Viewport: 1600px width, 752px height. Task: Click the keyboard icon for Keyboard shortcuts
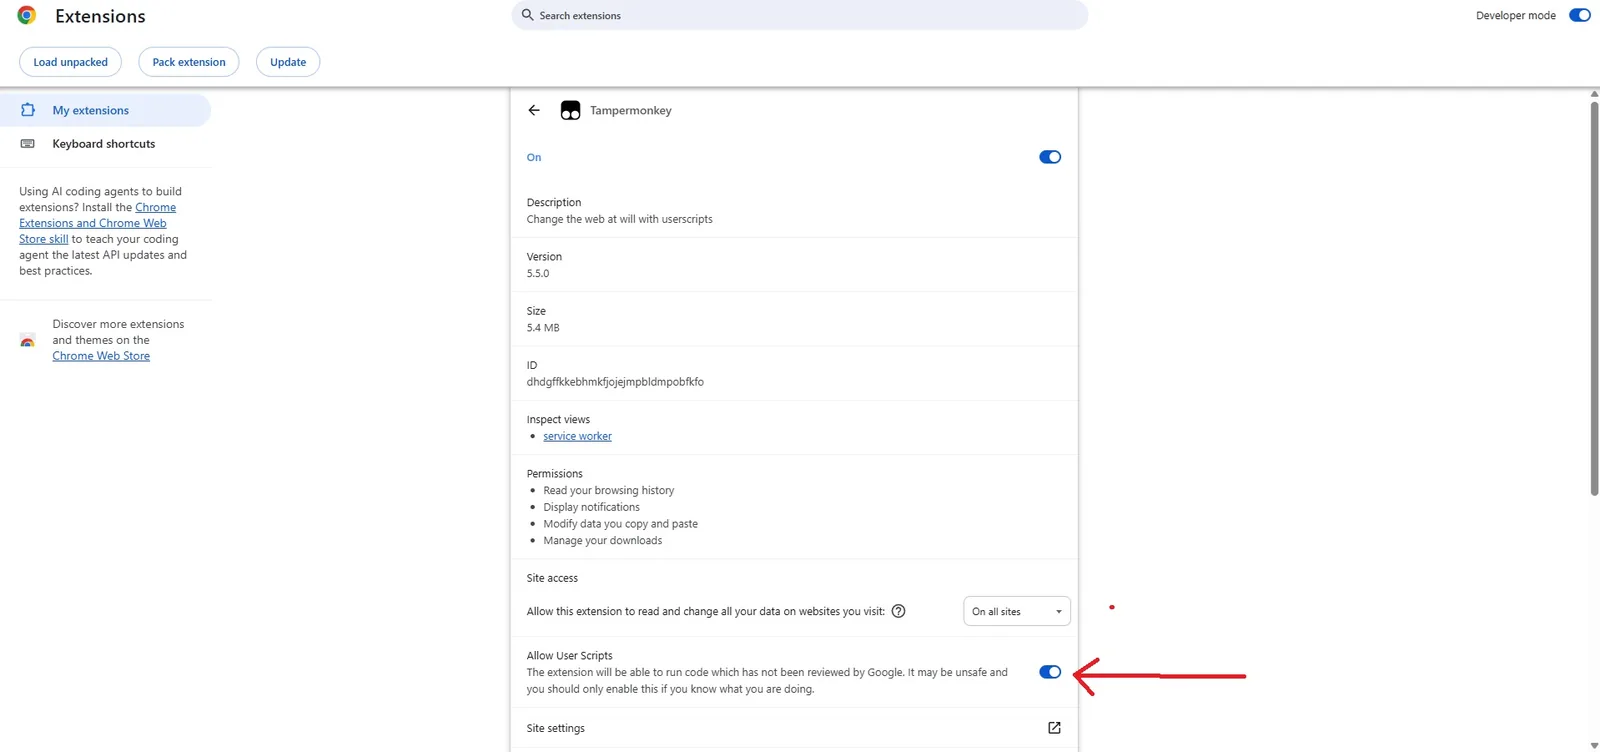pos(28,144)
